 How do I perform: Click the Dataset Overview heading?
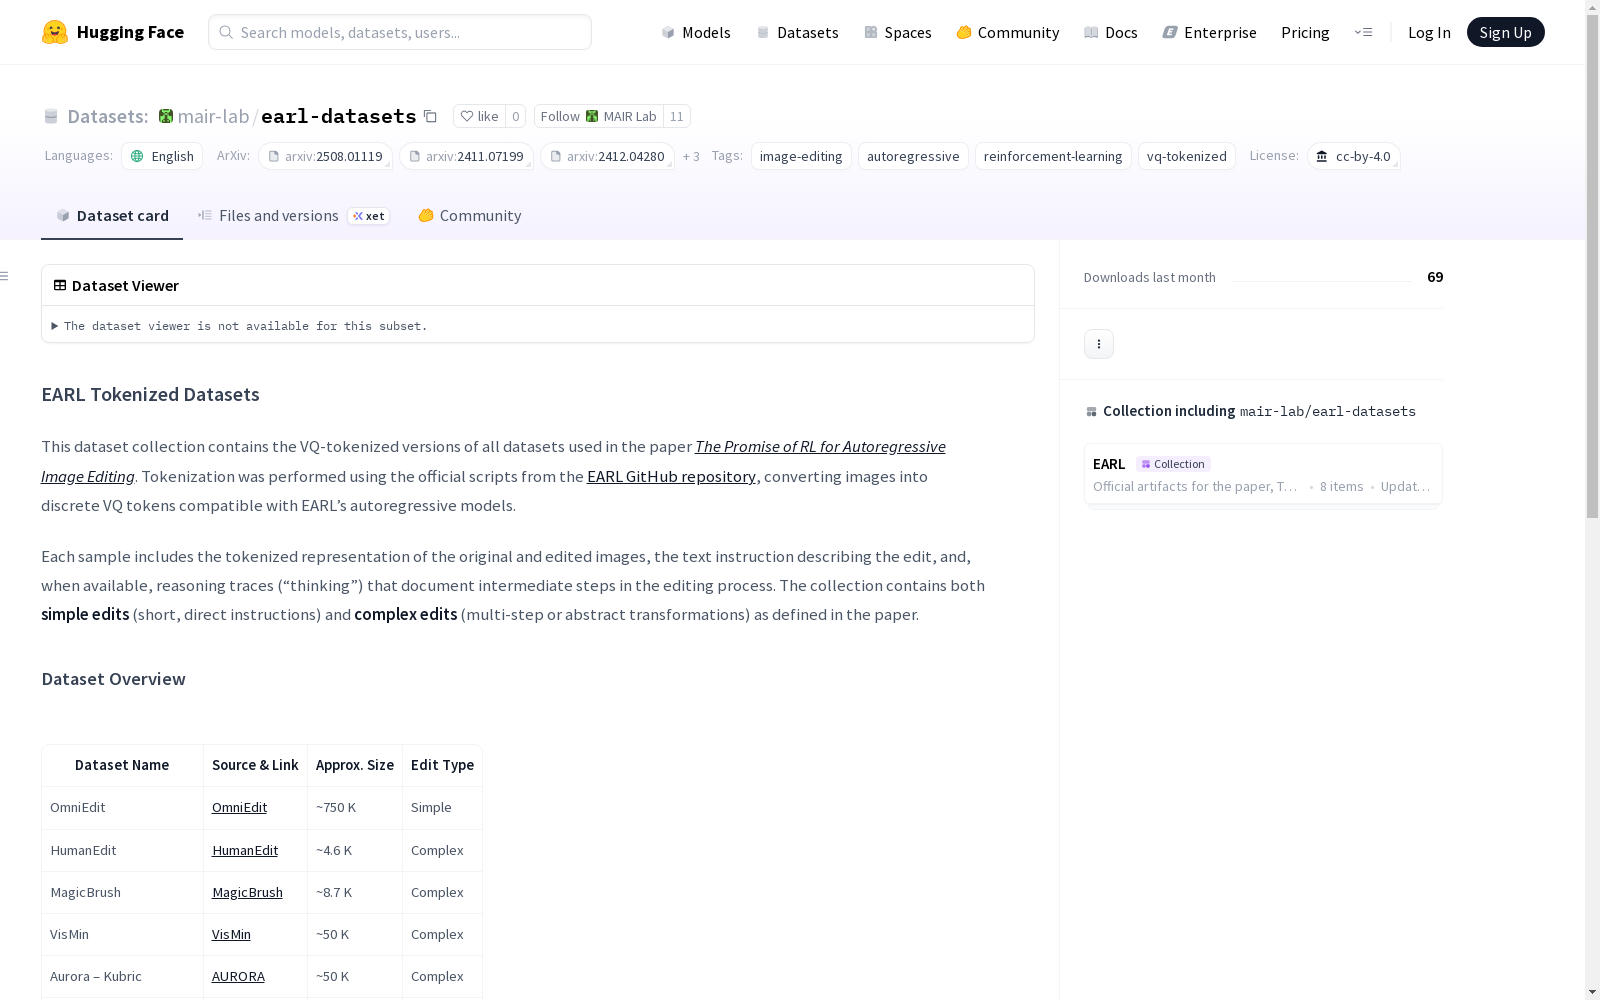pyautogui.click(x=113, y=679)
